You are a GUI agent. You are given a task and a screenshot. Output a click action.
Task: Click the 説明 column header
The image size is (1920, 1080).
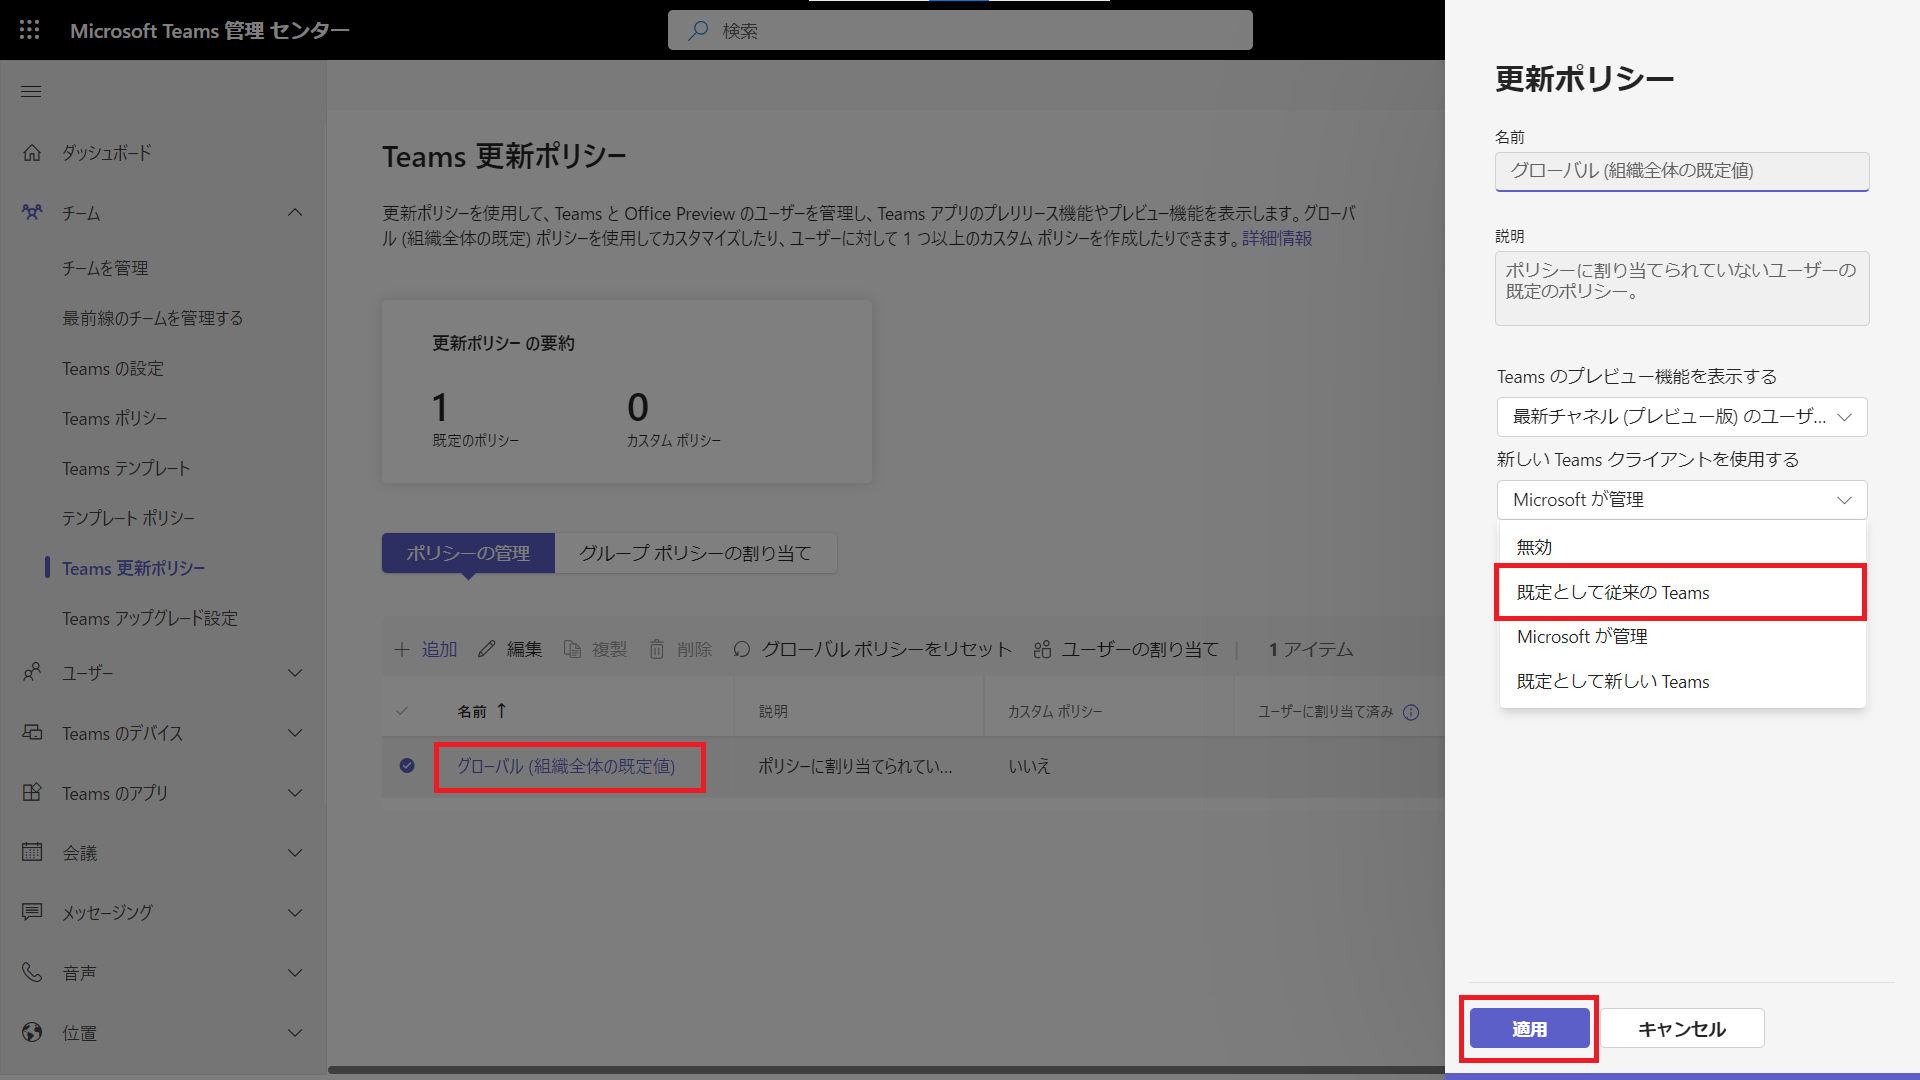click(773, 712)
